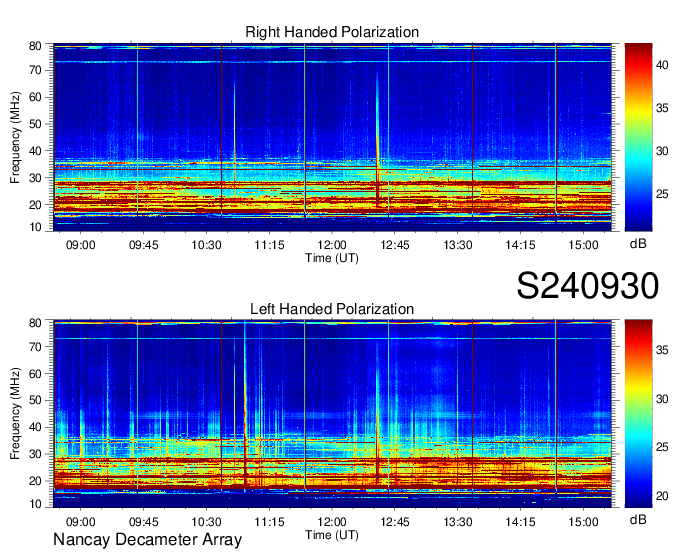Click the 30 dB label on bottom colorbar
This screenshot has height=552, width=680.
pos(662,398)
